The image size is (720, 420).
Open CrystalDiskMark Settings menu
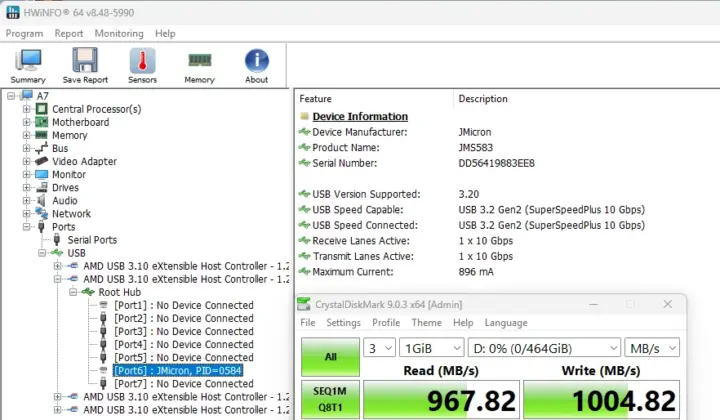coord(343,323)
